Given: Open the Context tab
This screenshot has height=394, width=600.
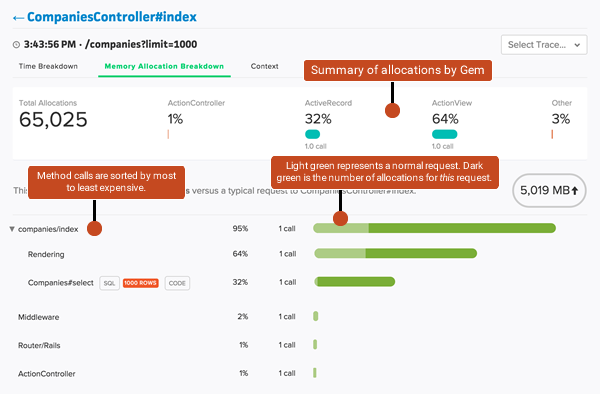Looking at the screenshot, I should pos(264,66).
